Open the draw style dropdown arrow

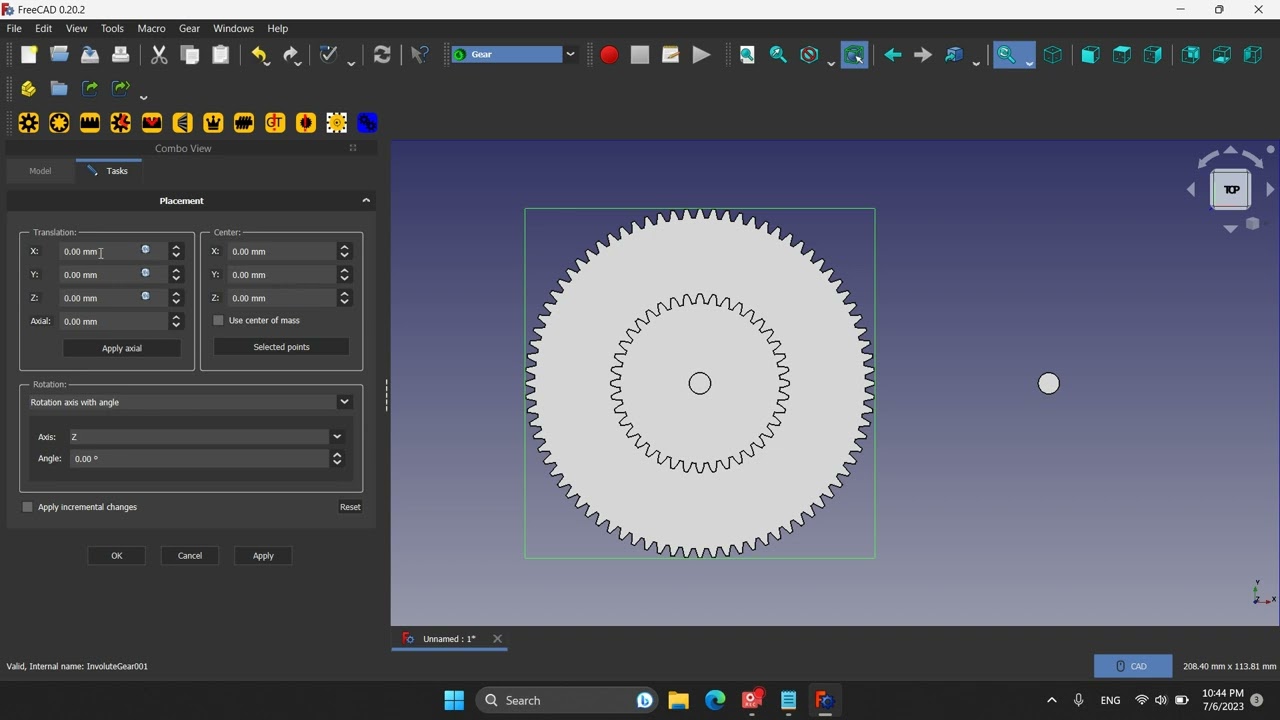click(831, 63)
